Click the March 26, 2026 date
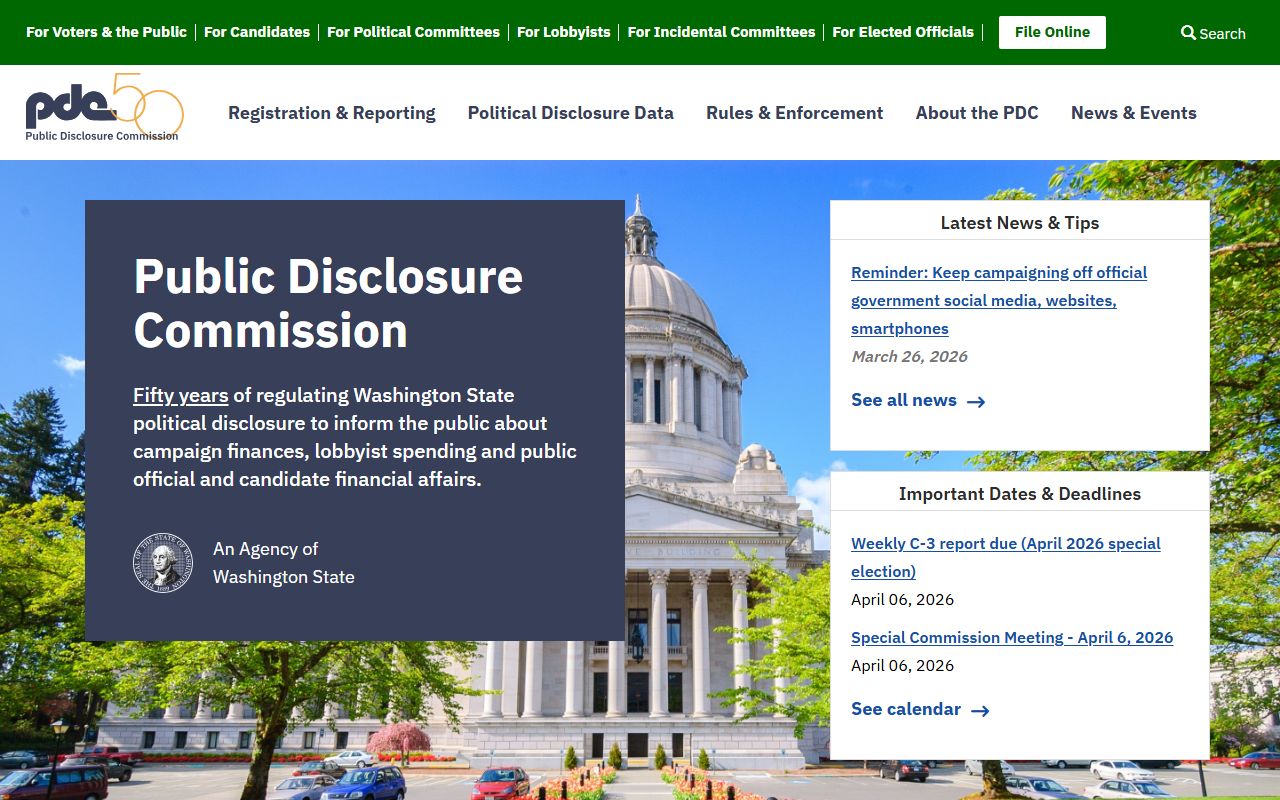1280x800 pixels. (x=909, y=356)
